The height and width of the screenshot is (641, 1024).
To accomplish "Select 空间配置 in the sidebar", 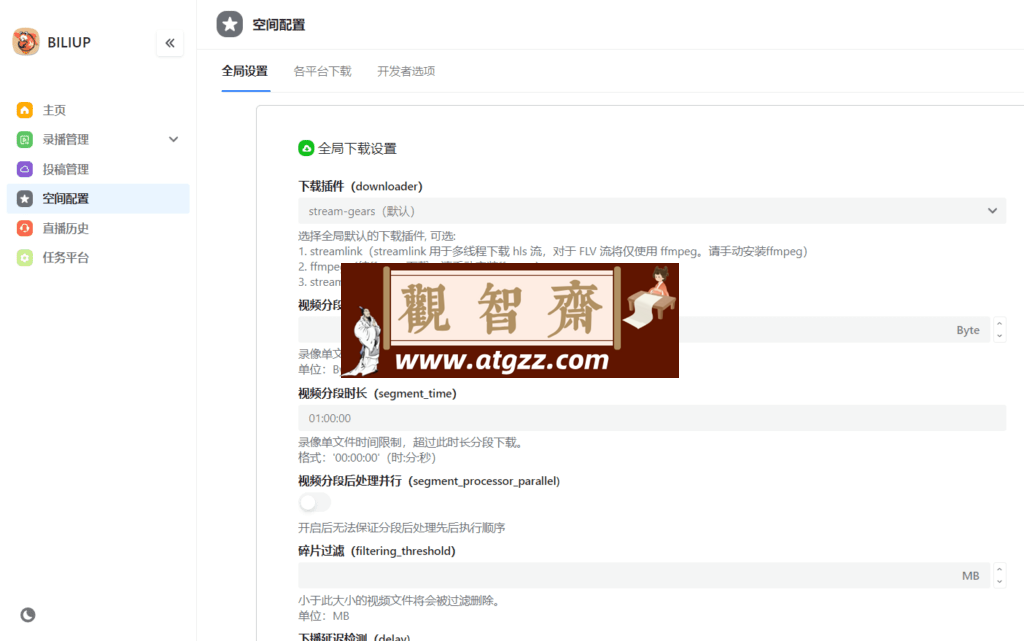I will tap(98, 198).
